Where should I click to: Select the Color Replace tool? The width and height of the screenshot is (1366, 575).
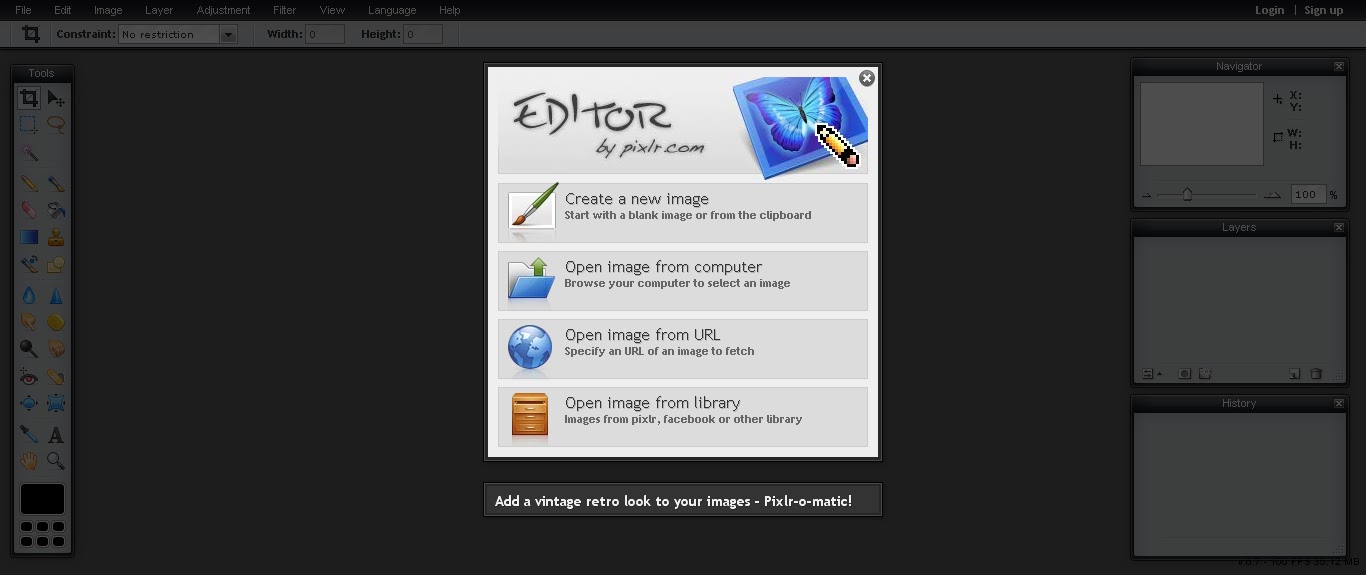[29, 265]
